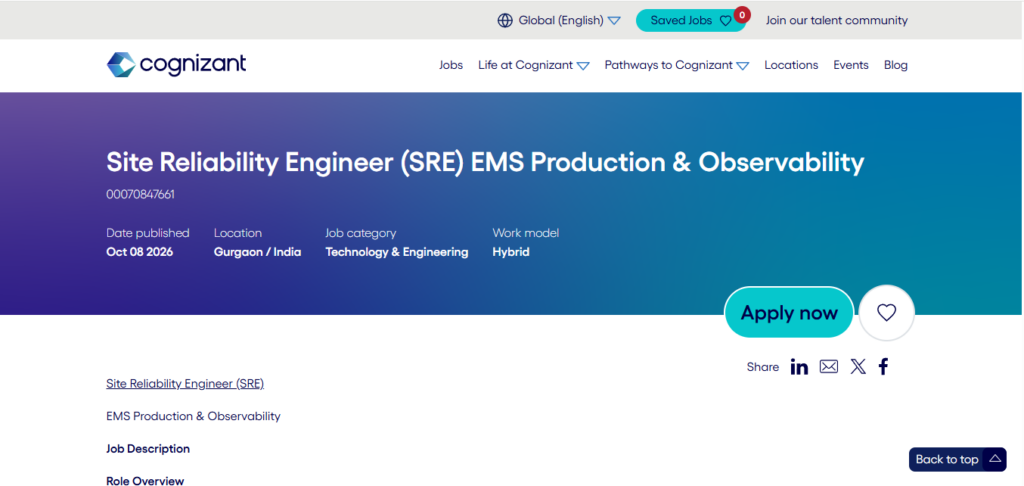Click the heart icon in Saved Jobs
Viewport: 1024px width, 486px height.
726,21
